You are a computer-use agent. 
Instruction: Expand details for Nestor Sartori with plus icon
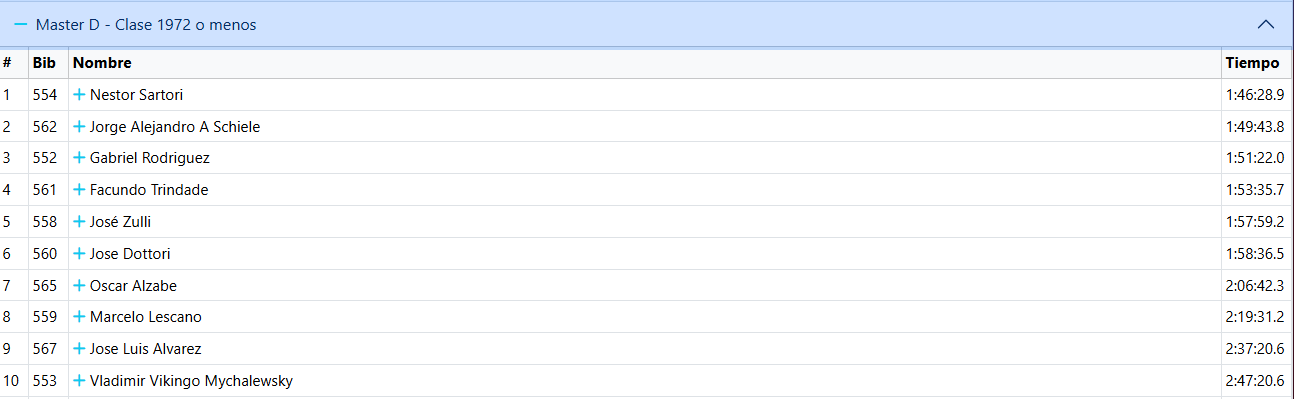tap(79, 95)
